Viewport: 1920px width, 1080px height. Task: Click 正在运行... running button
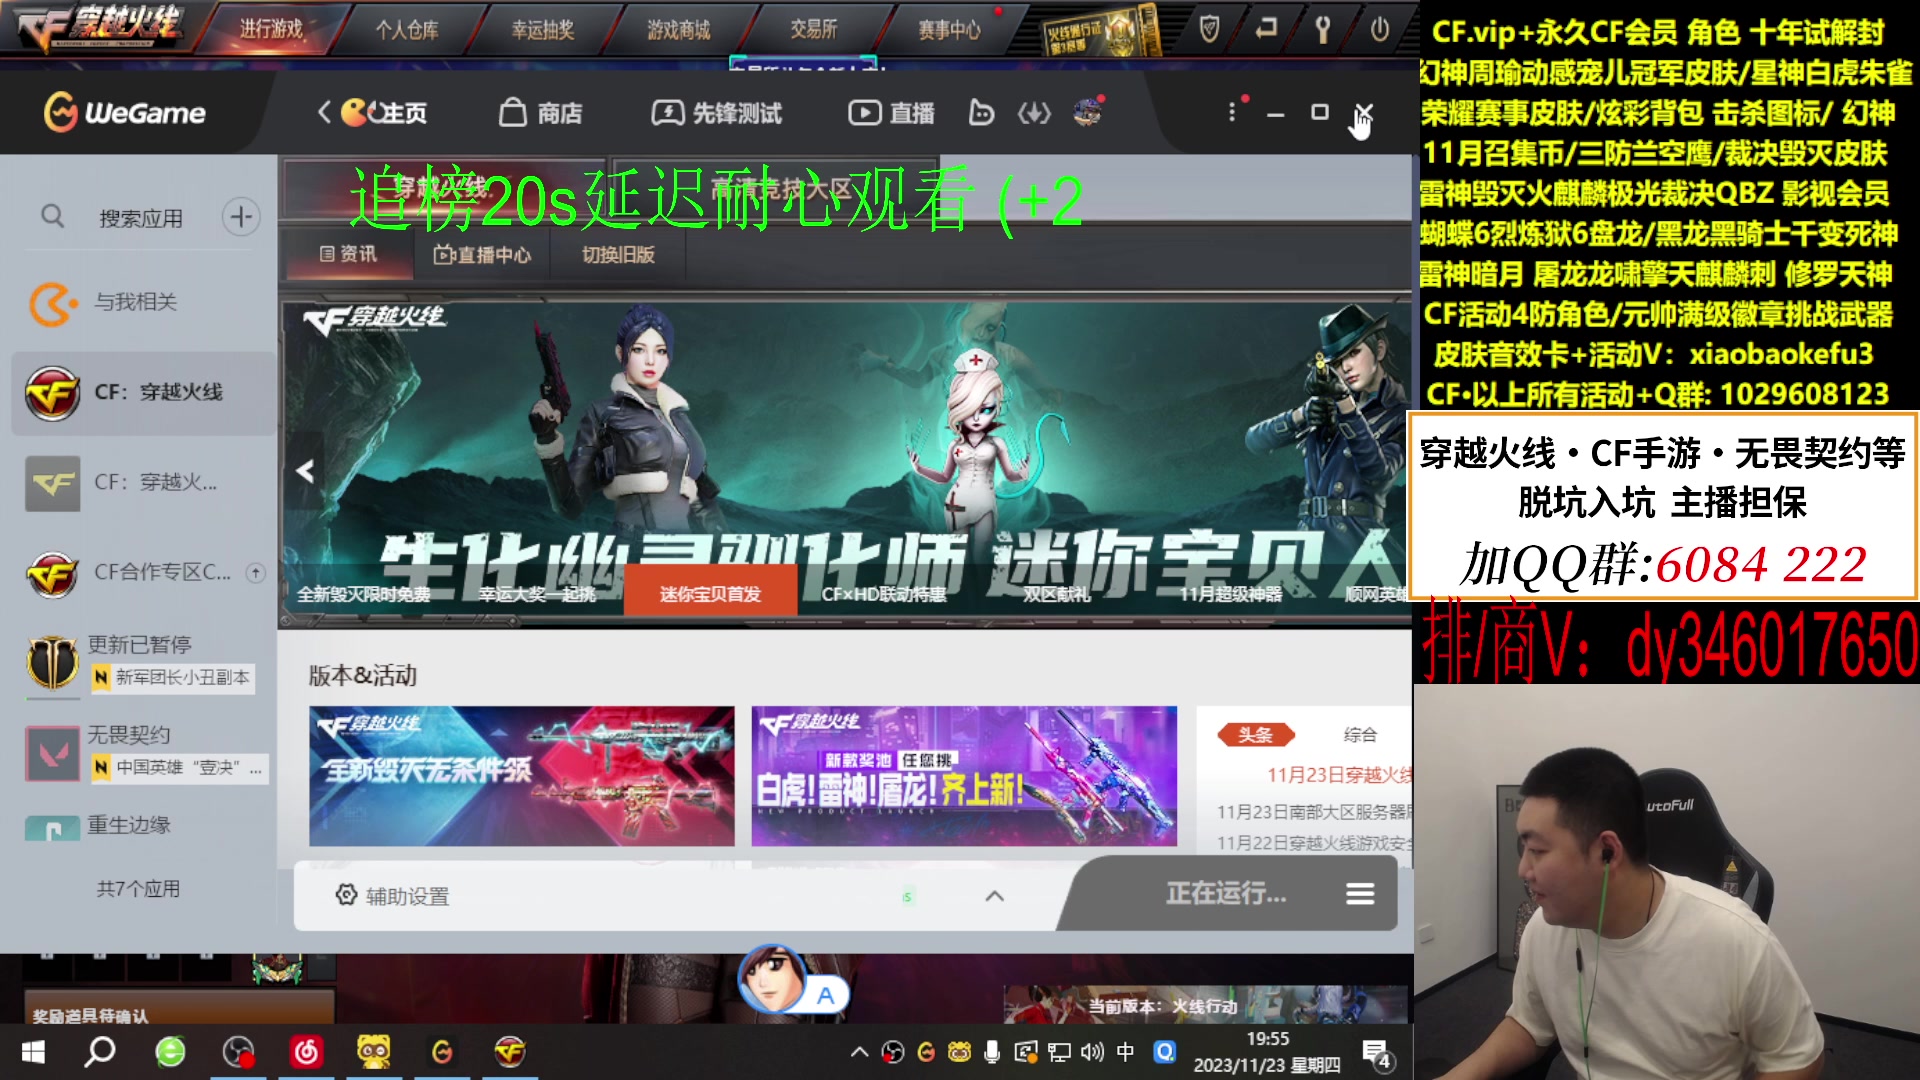pos(1225,893)
